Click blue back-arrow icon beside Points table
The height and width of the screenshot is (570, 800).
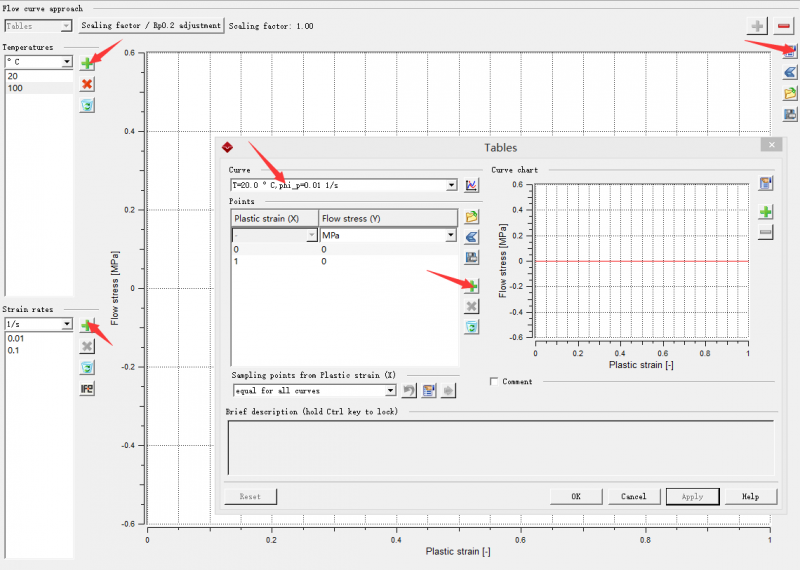(x=471, y=237)
